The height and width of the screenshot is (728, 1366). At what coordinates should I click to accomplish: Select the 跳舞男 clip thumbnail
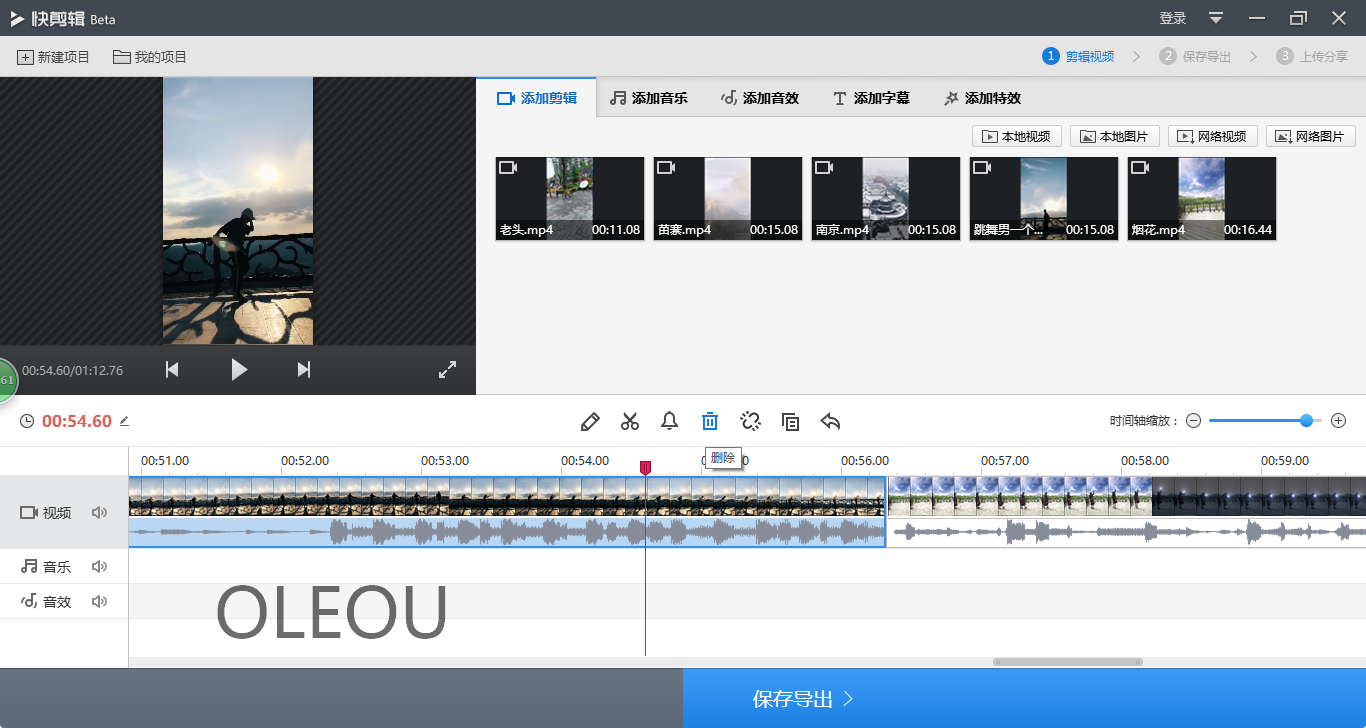[x=1044, y=198]
